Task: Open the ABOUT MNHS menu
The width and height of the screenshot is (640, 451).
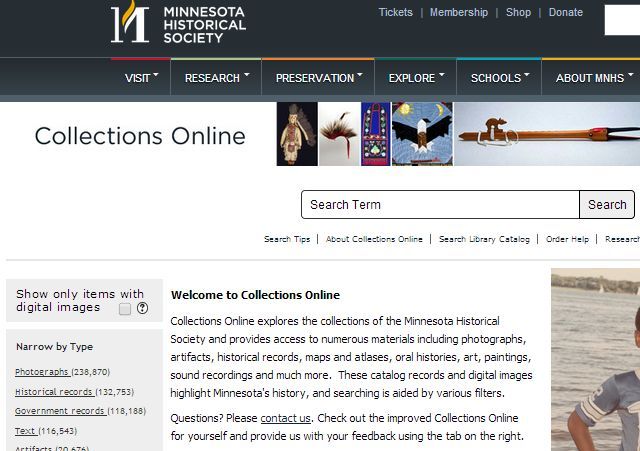Action: point(591,78)
